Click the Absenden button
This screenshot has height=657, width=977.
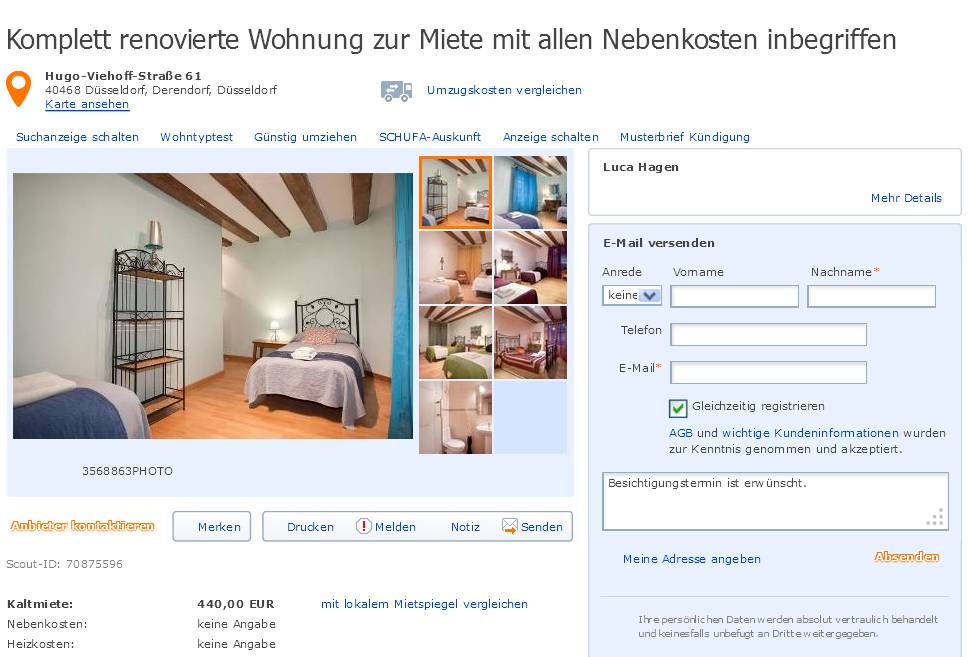pyautogui.click(x=907, y=557)
